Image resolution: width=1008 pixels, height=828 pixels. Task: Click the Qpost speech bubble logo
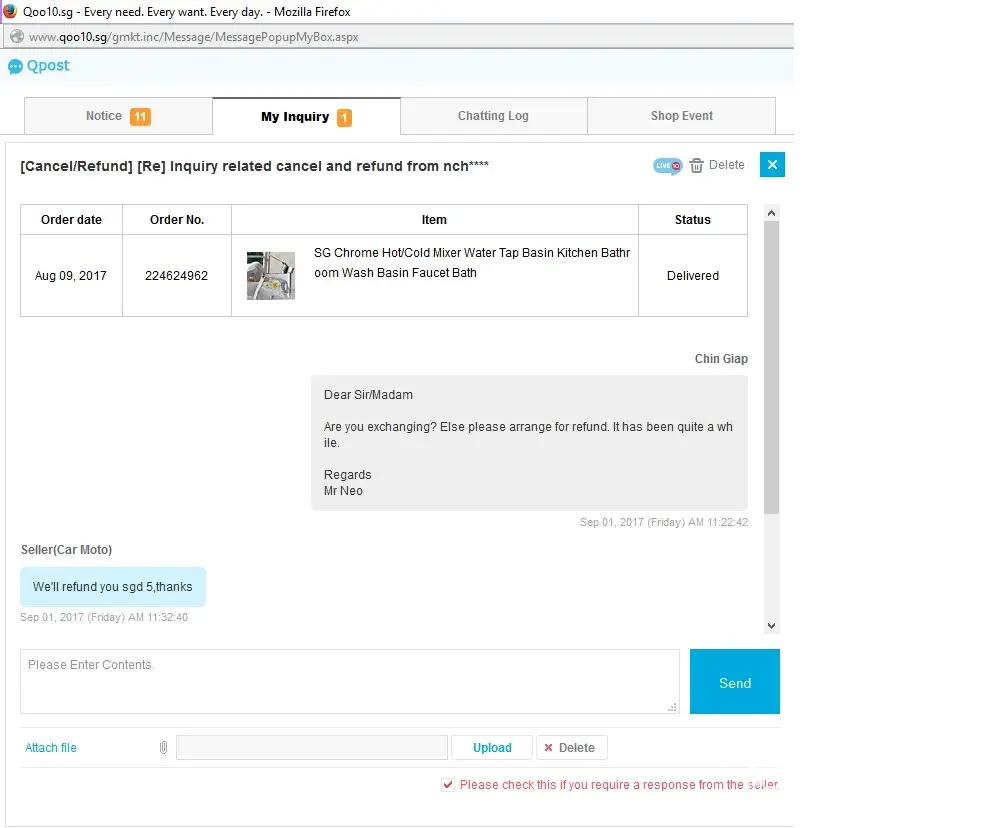pos(15,67)
